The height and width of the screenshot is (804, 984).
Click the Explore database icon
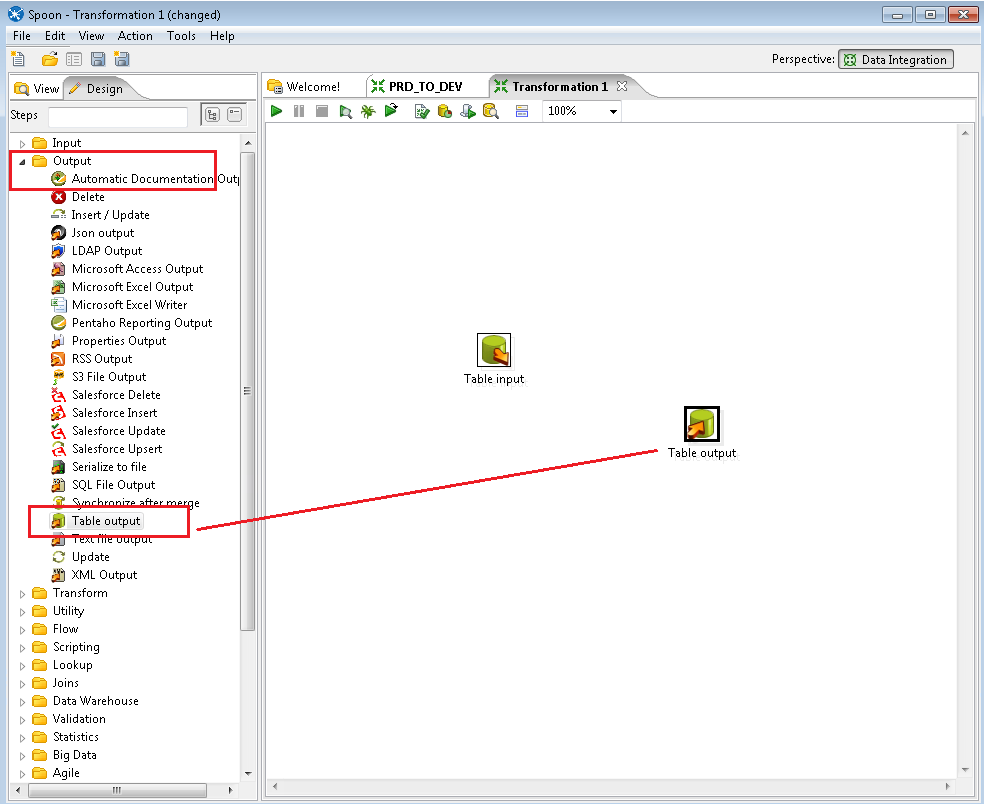click(x=491, y=111)
